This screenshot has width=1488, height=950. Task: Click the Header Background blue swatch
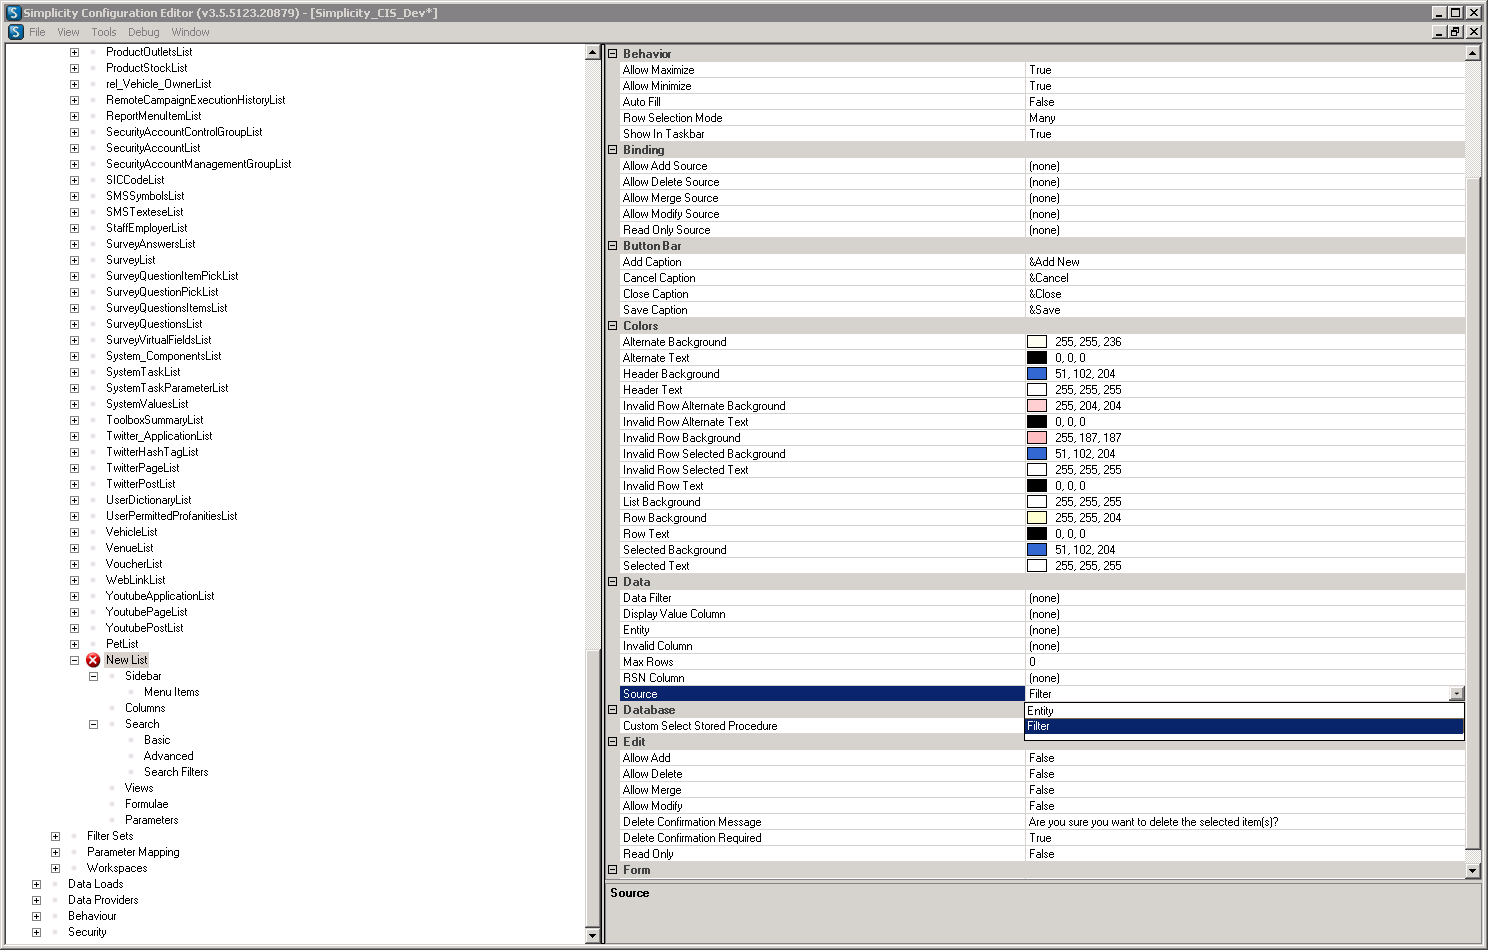click(x=1037, y=374)
